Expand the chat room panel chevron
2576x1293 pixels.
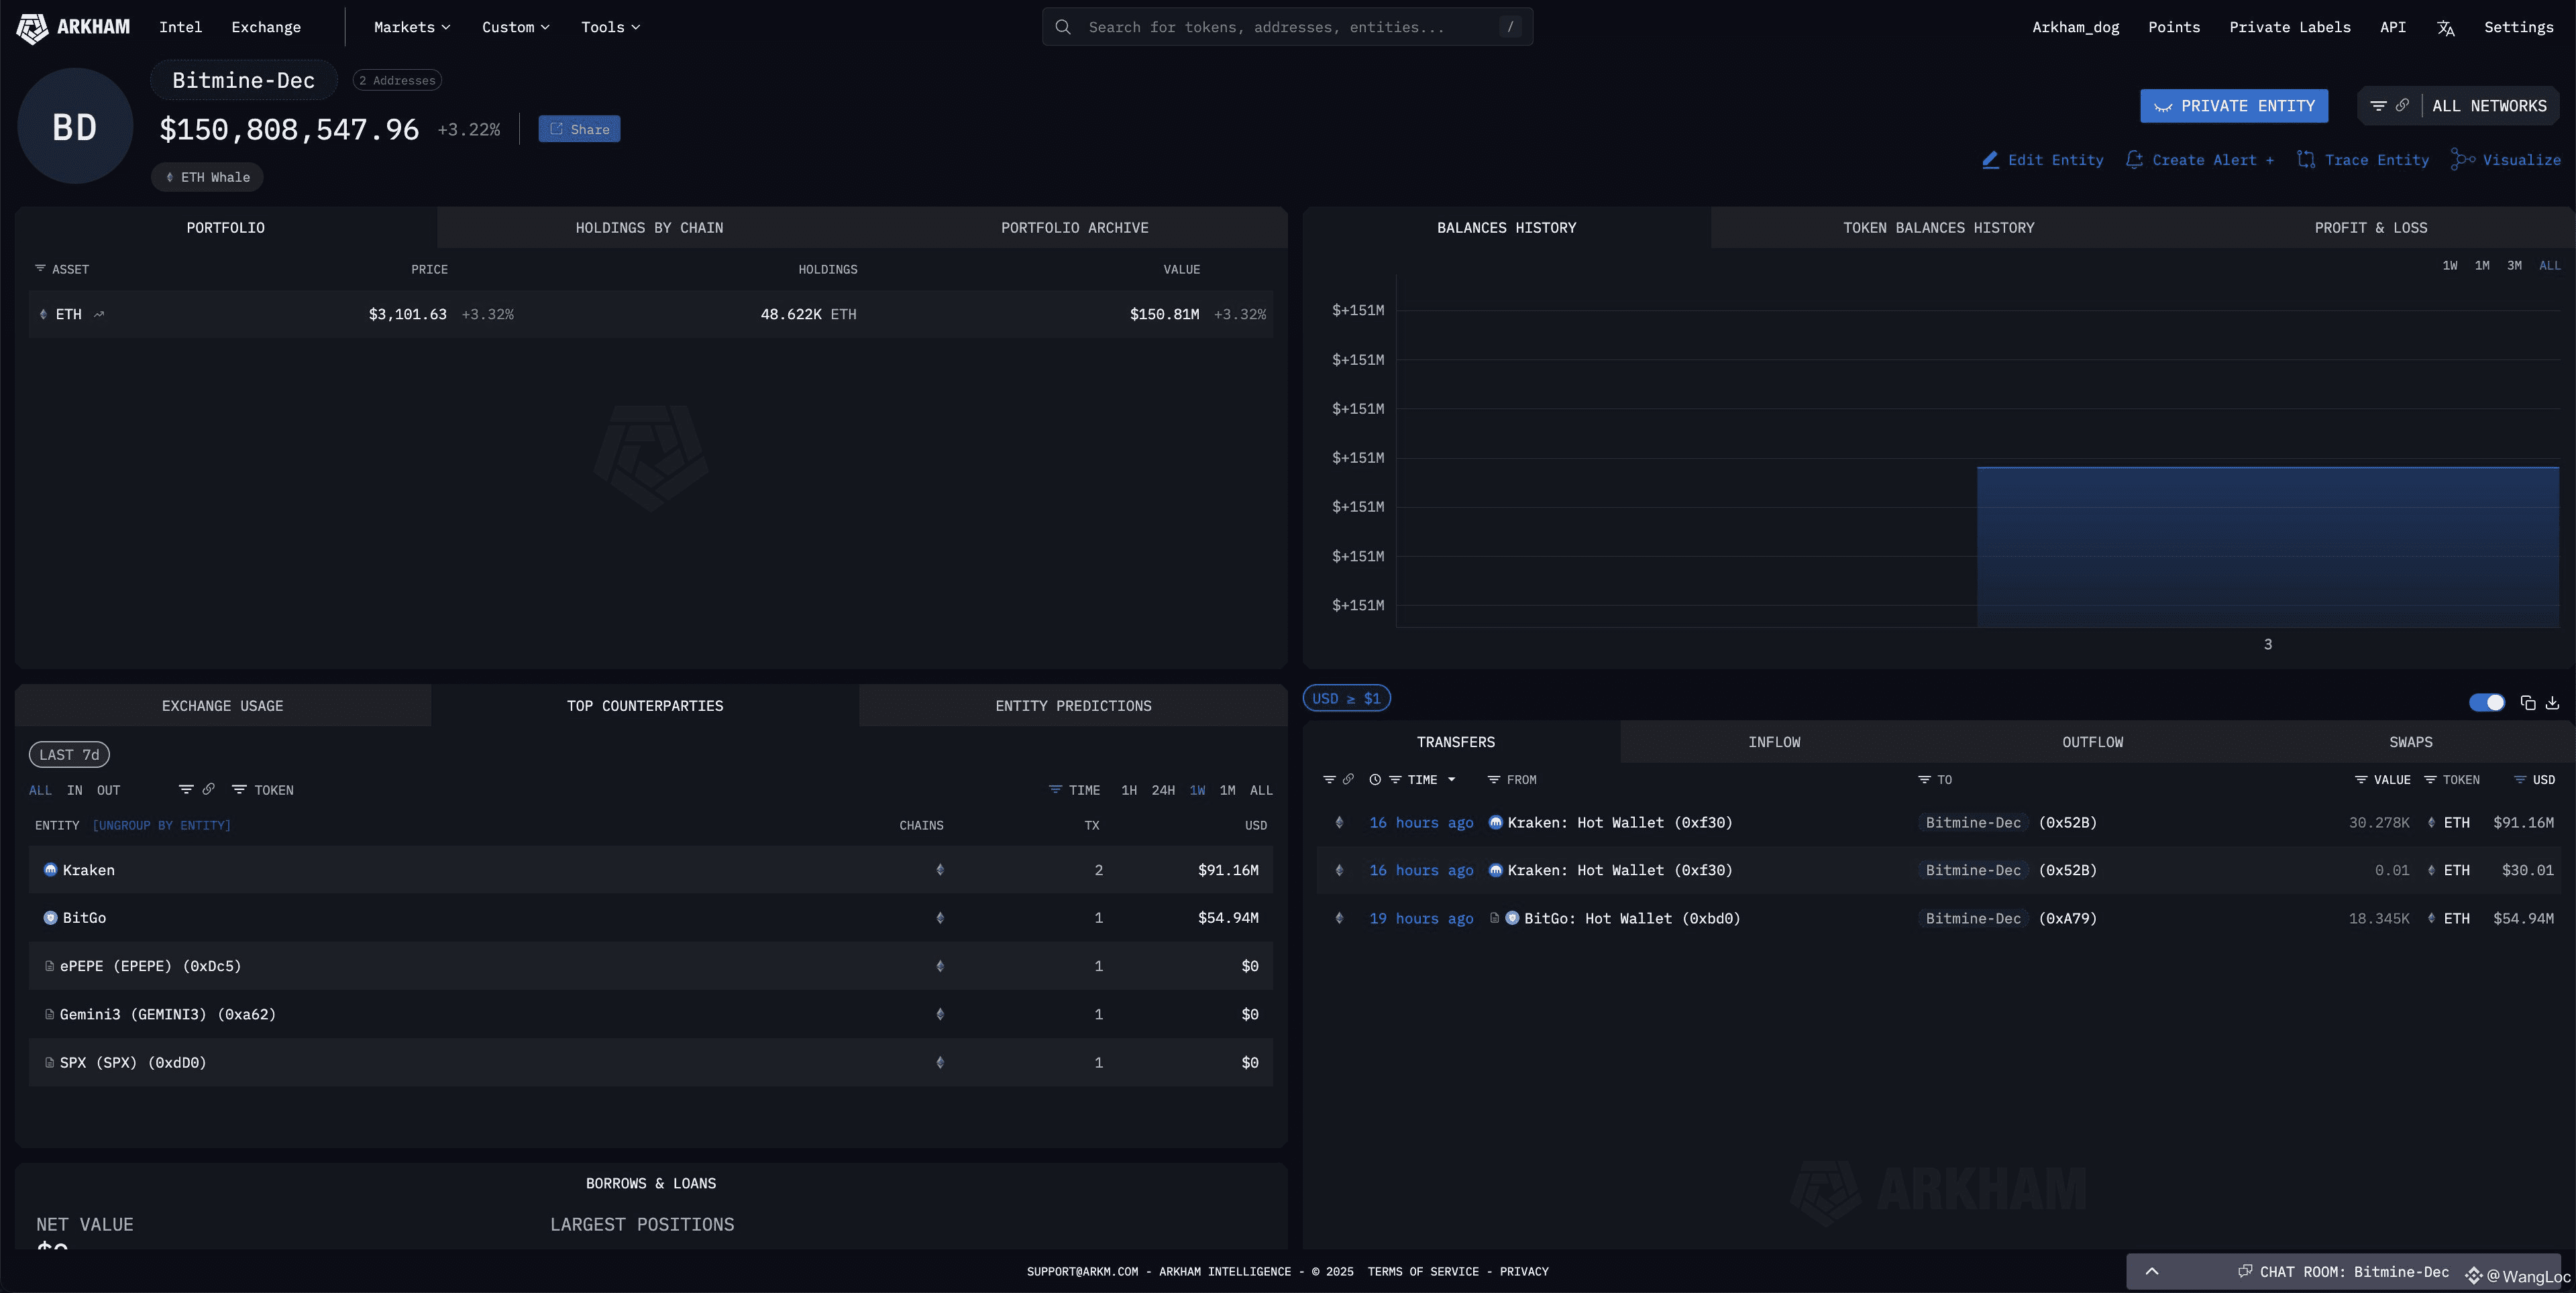pos(2152,1271)
